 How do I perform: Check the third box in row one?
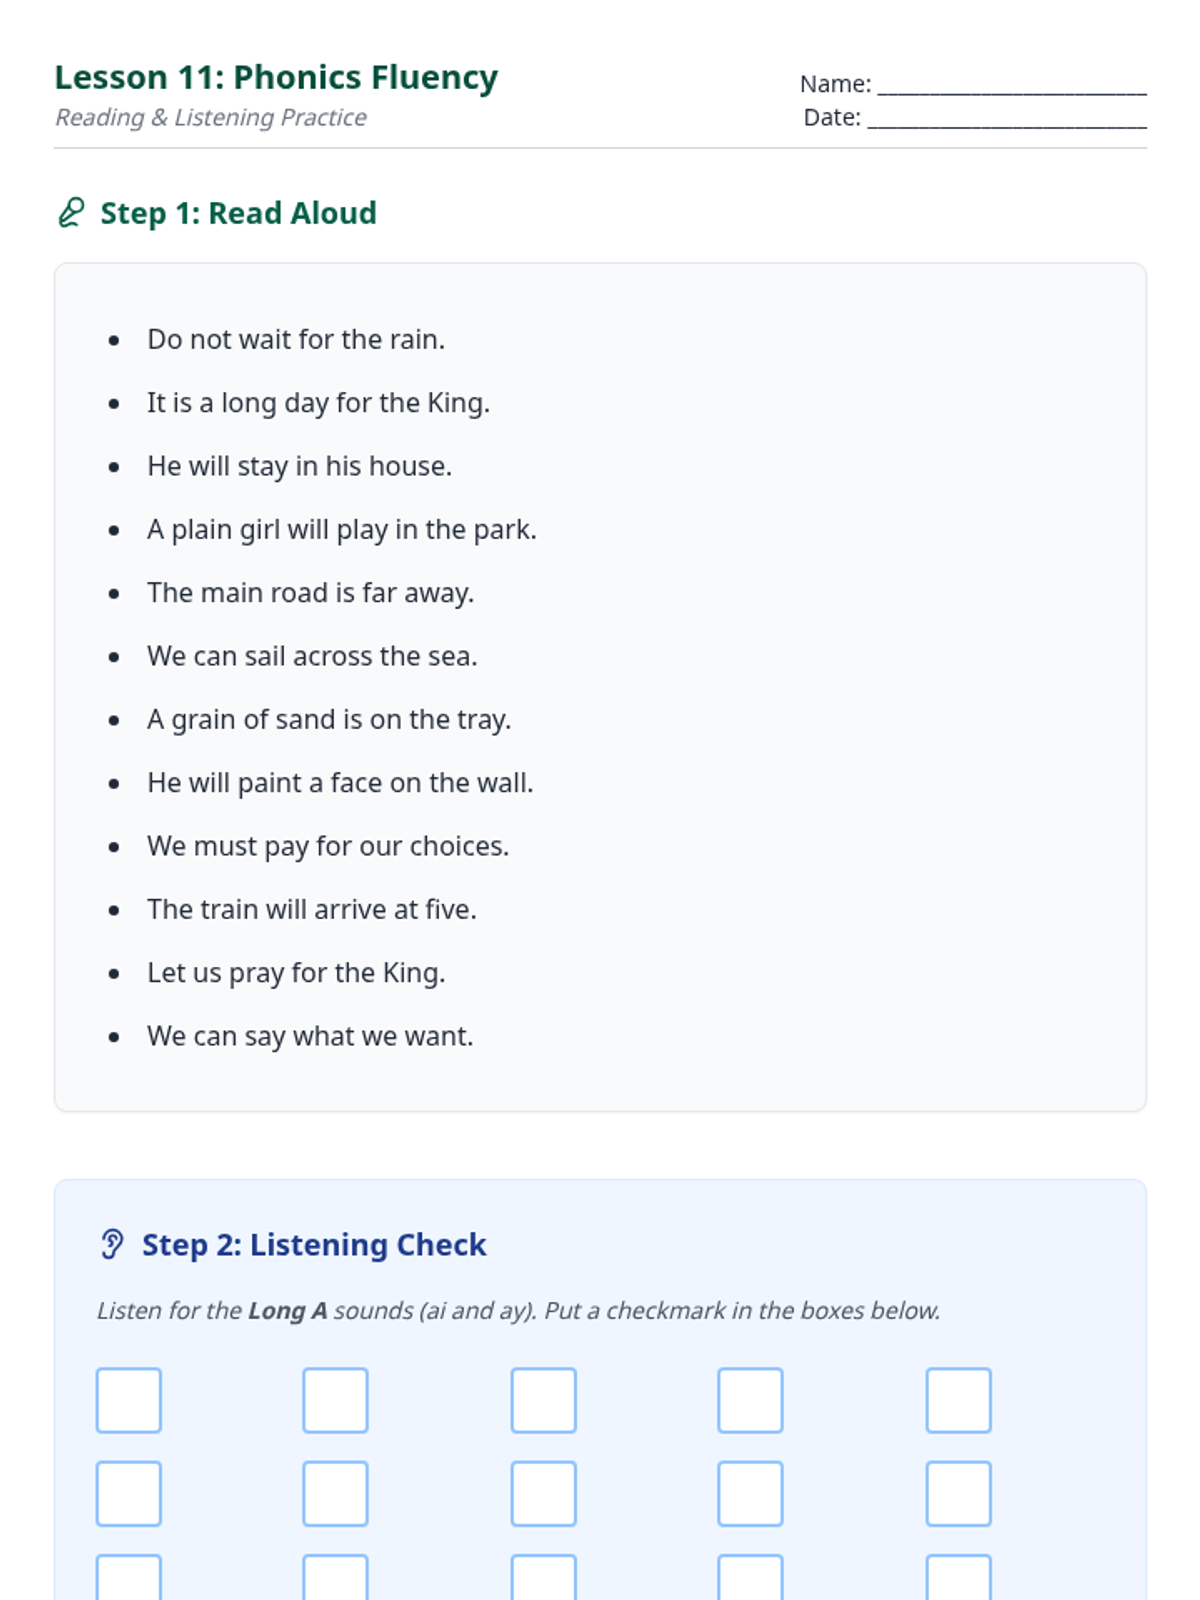(543, 1400)
